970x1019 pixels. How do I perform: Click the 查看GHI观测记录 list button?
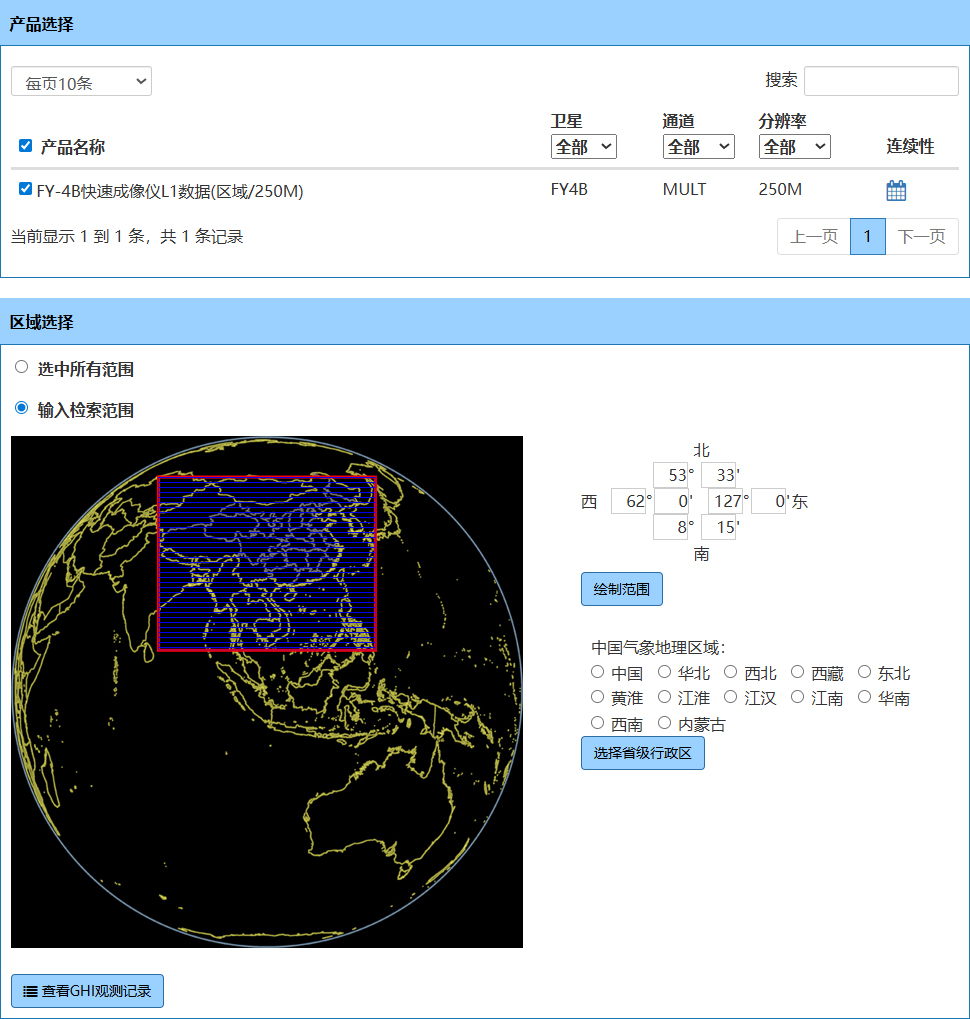click(x=87, y=991)
